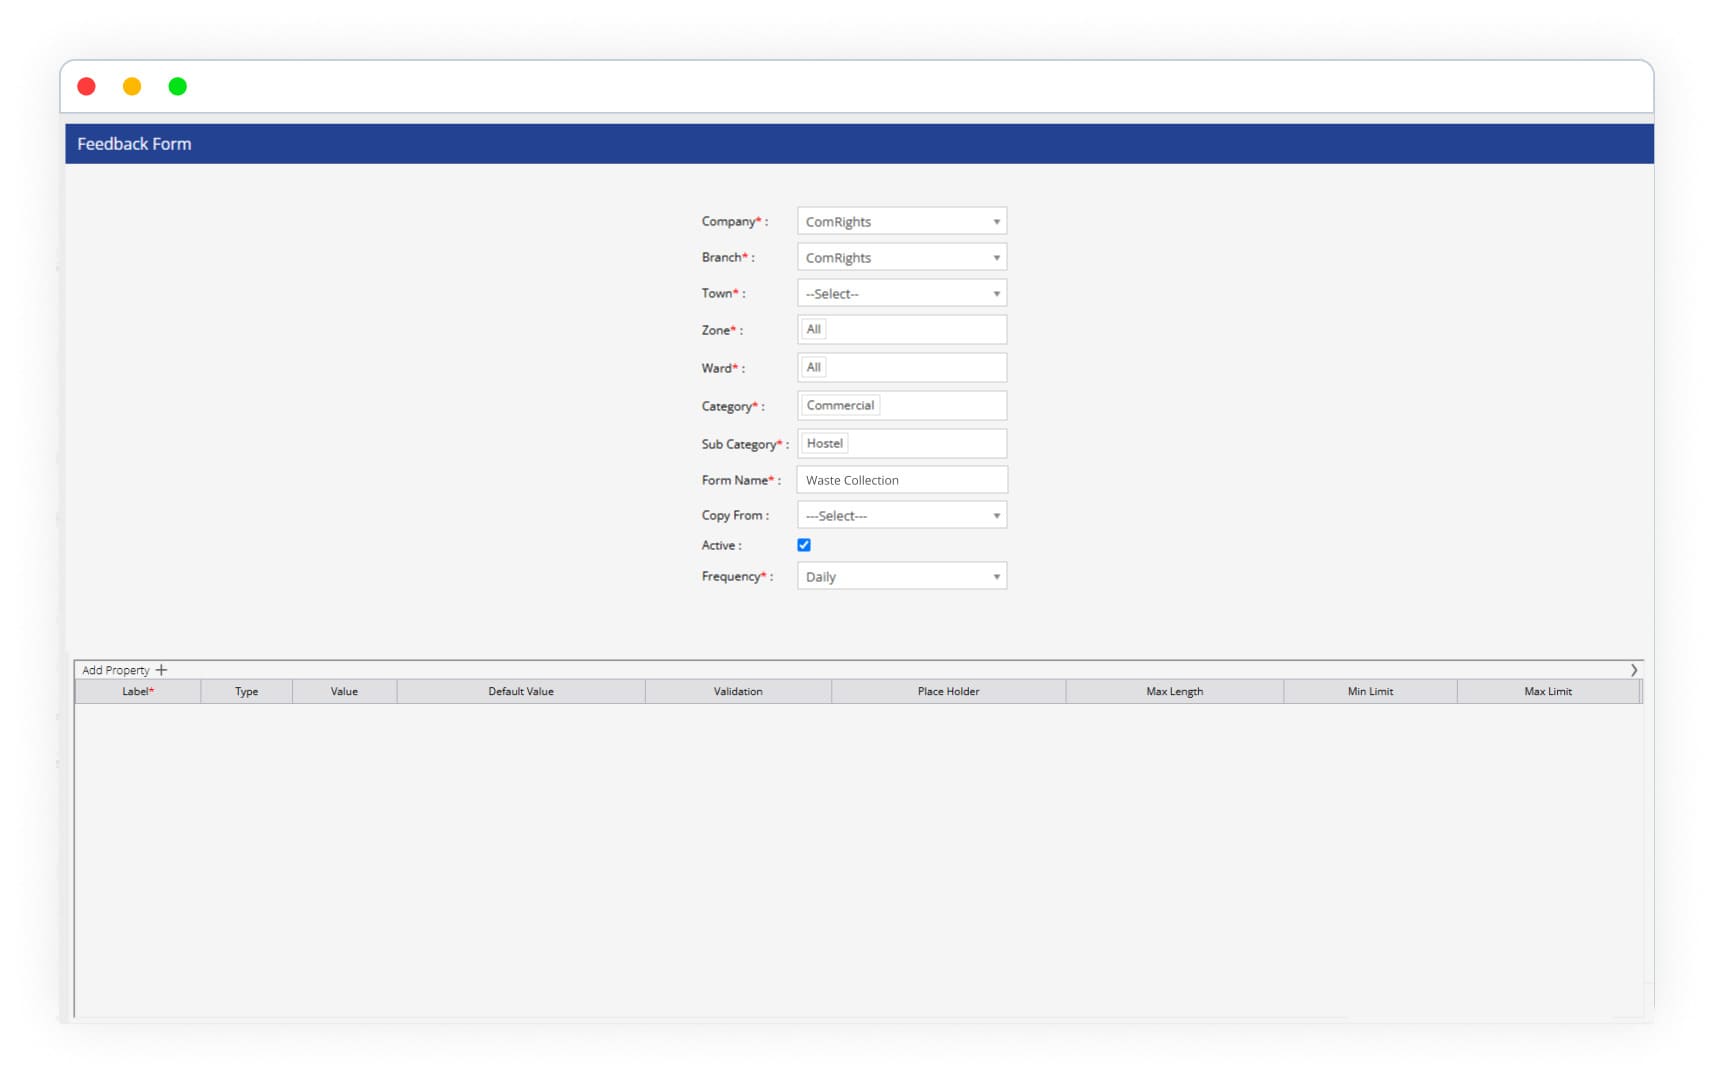Viewport: 1714px width, 1080px height.
Task: Choose a Frequency from the Daily dropdown
Action: coord(901,576)
